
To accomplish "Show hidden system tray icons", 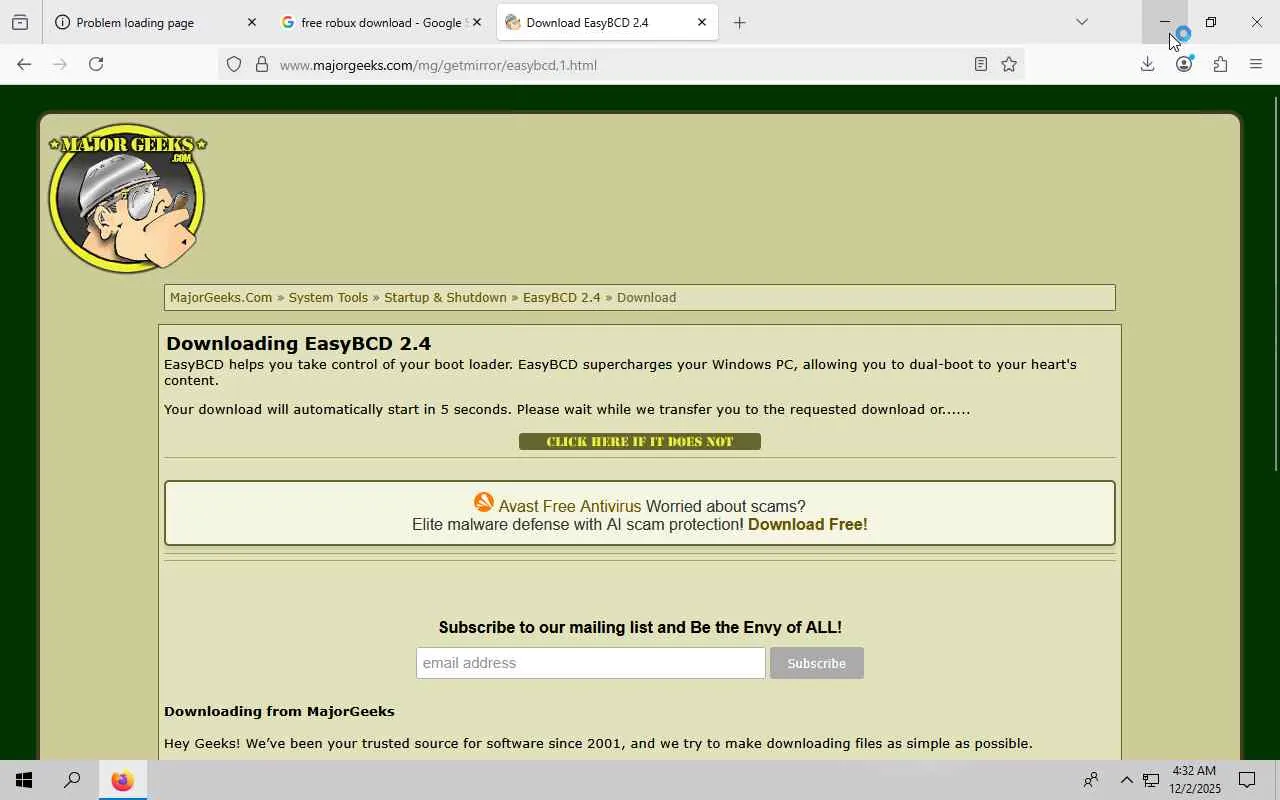I will point(1126,780).
